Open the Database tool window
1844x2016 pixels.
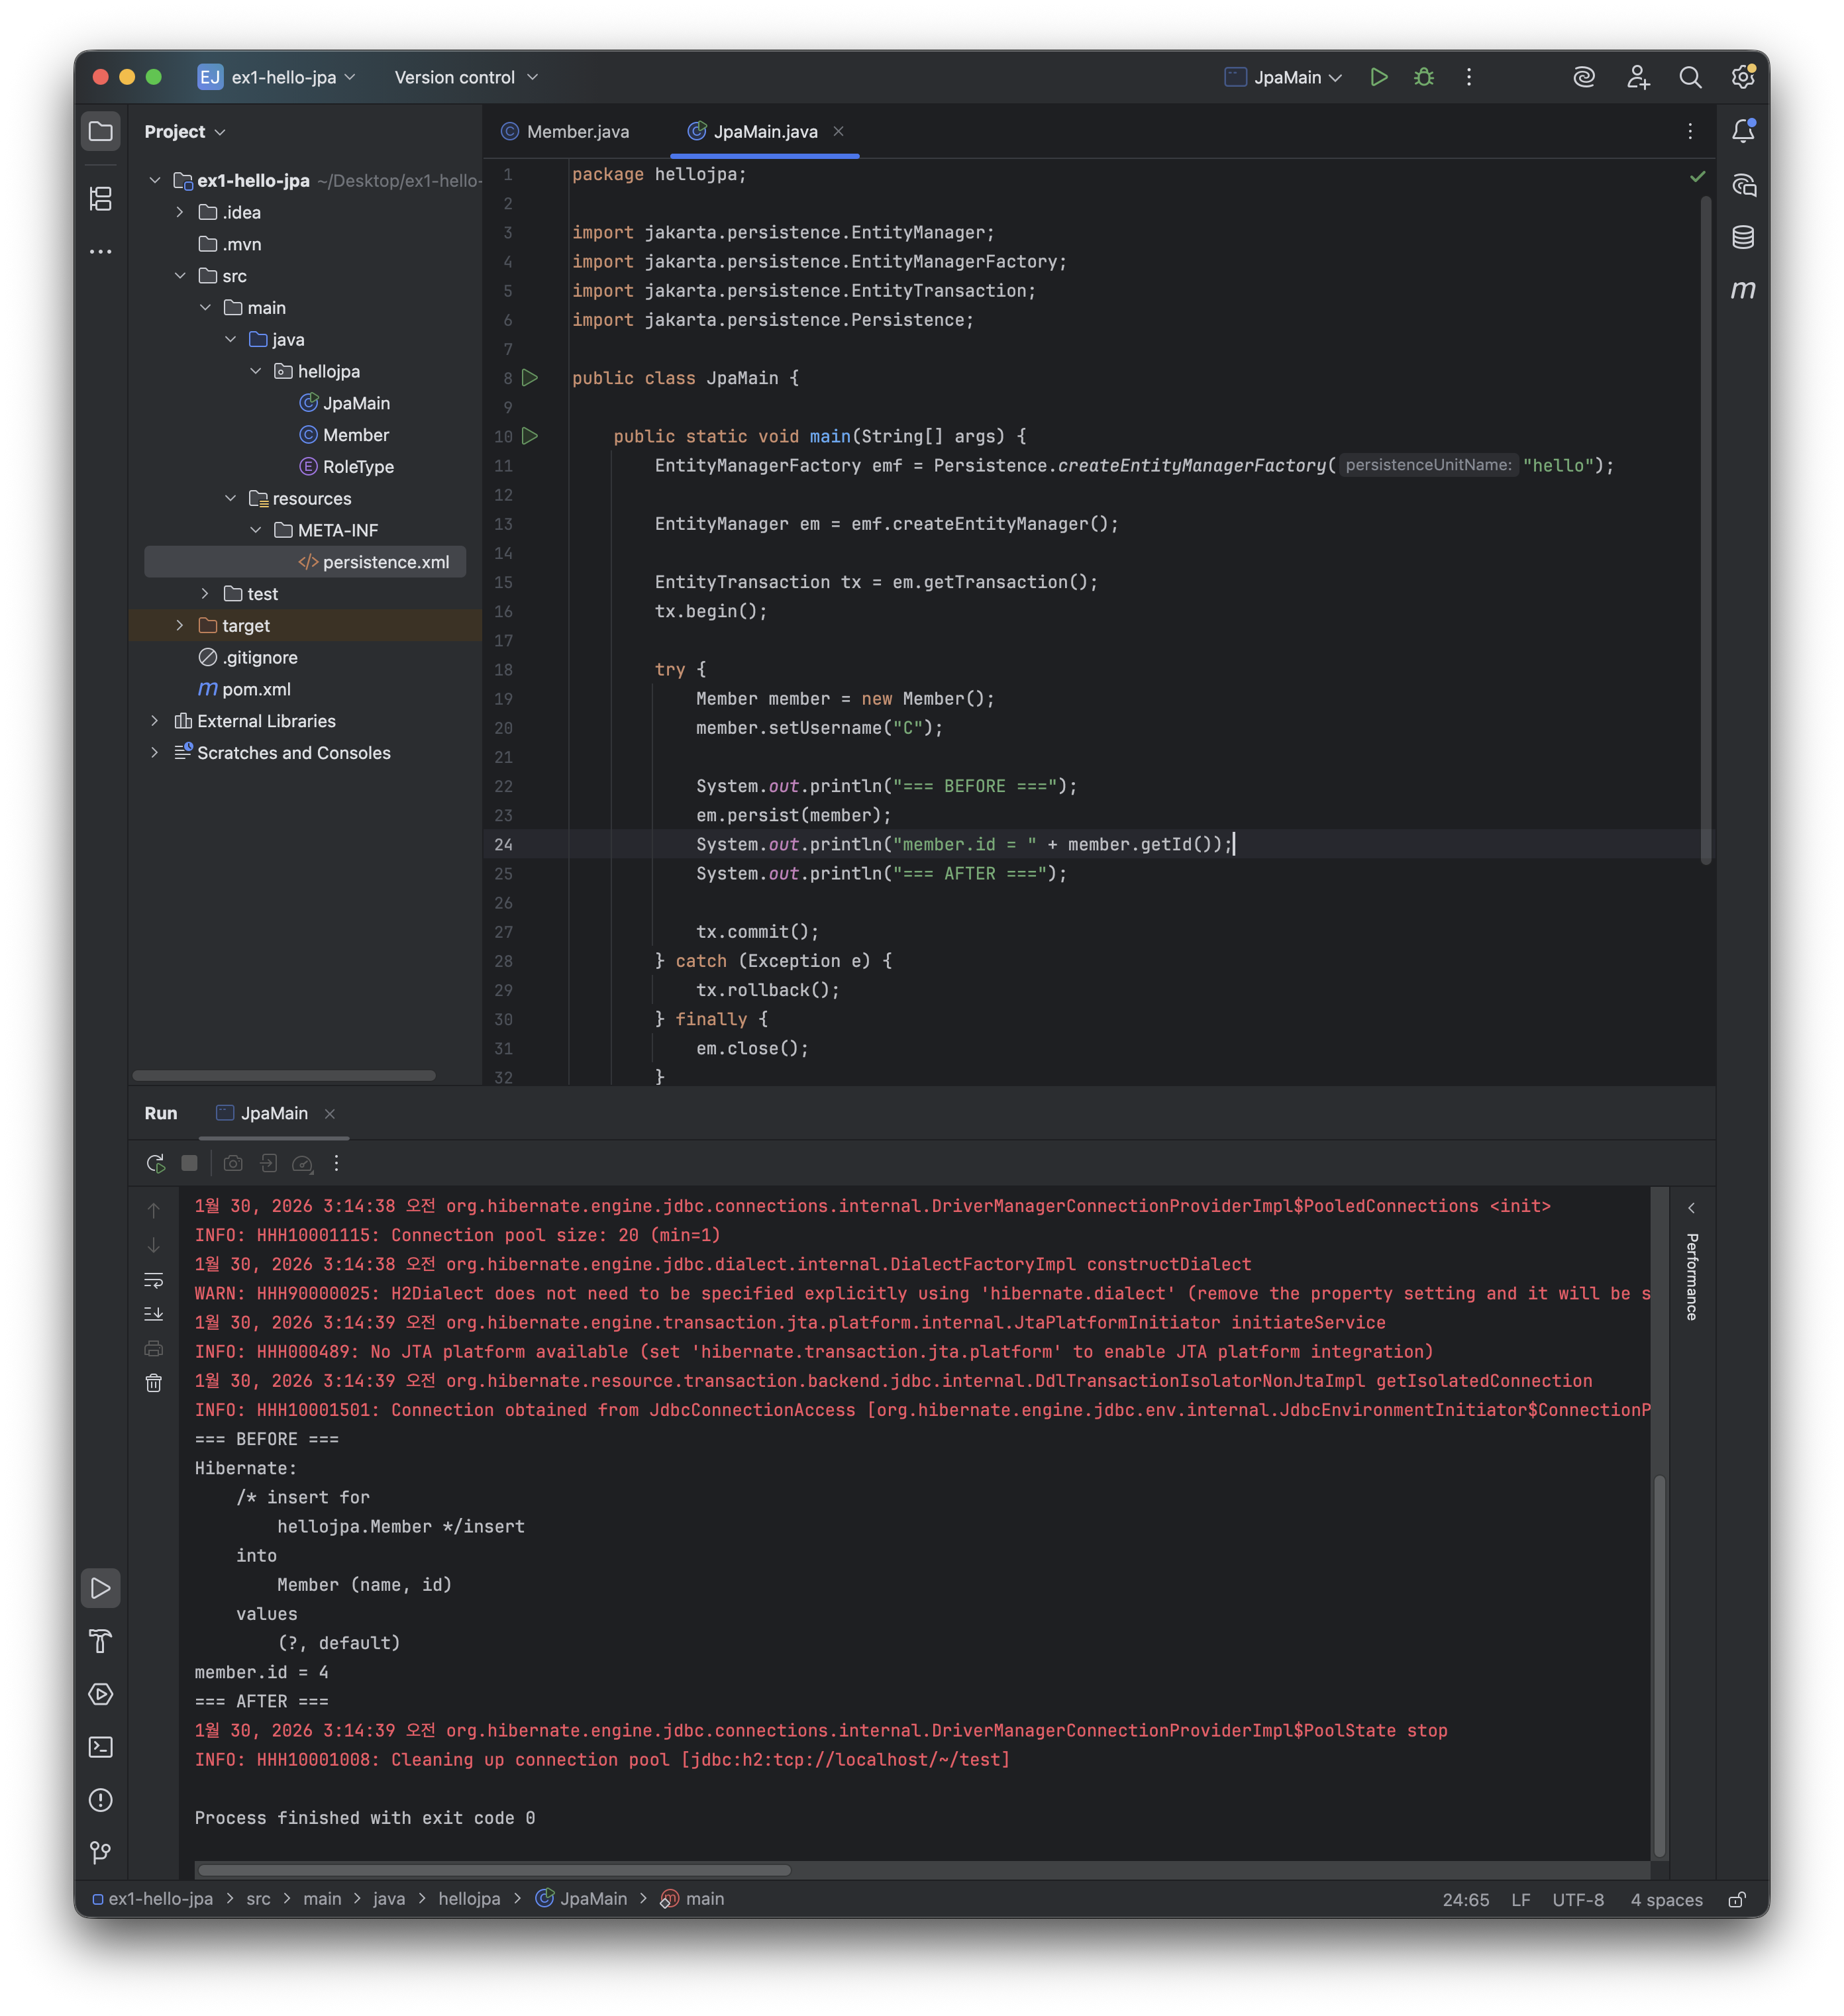(x=1743, y=237)
